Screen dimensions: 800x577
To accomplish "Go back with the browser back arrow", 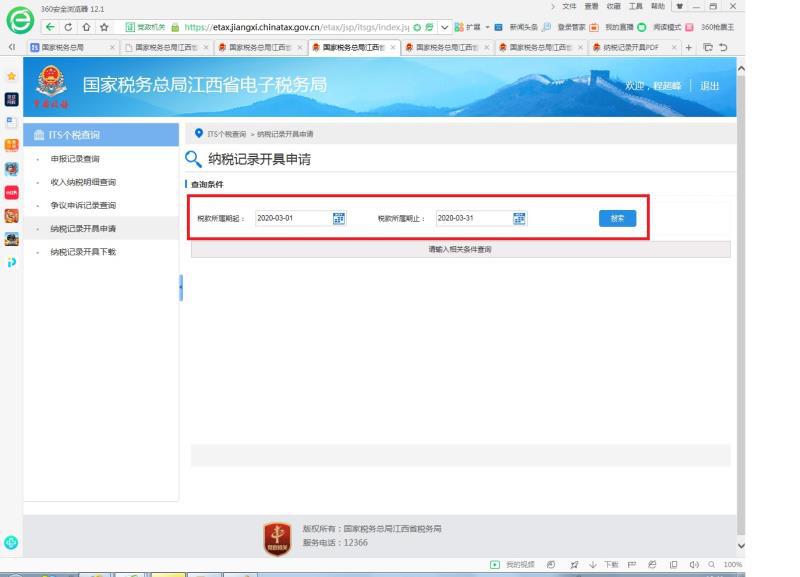I will (x=50, y=27).
